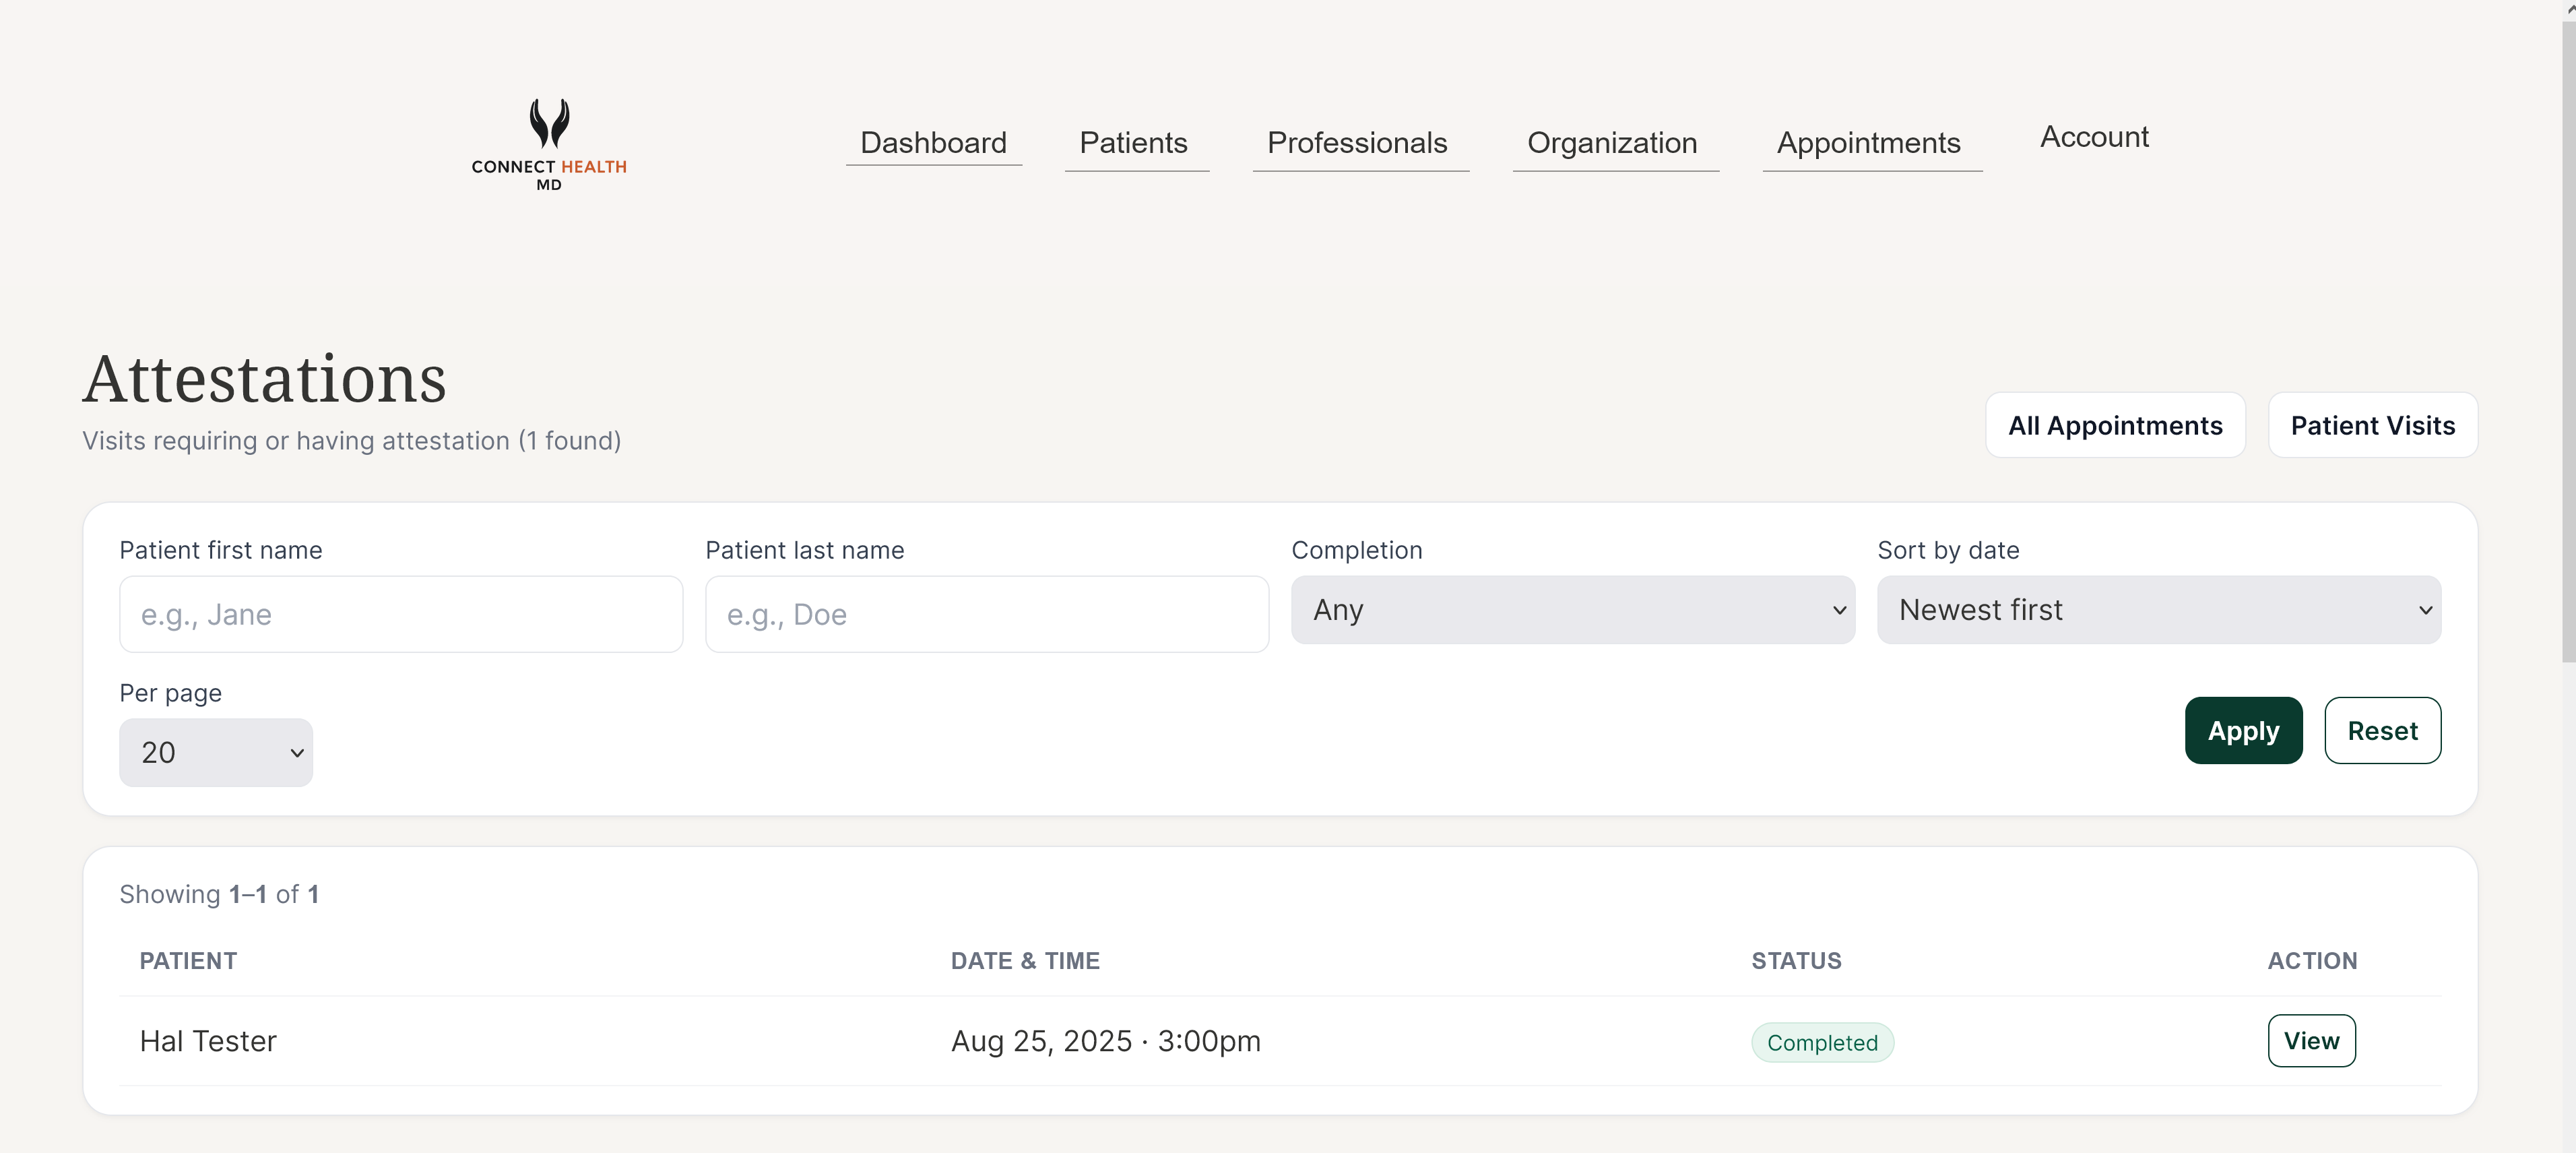This screenshot has width=2576, height=1153.
Task: Go to the Organization section
Action: coord(1612,143)
